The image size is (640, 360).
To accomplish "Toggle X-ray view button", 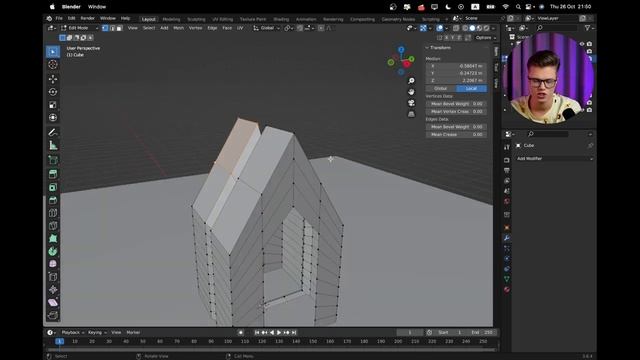I will 456,28.
